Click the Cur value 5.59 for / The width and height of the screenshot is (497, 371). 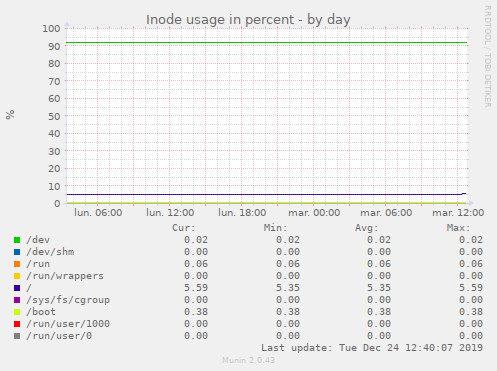[x=196, y=288]
